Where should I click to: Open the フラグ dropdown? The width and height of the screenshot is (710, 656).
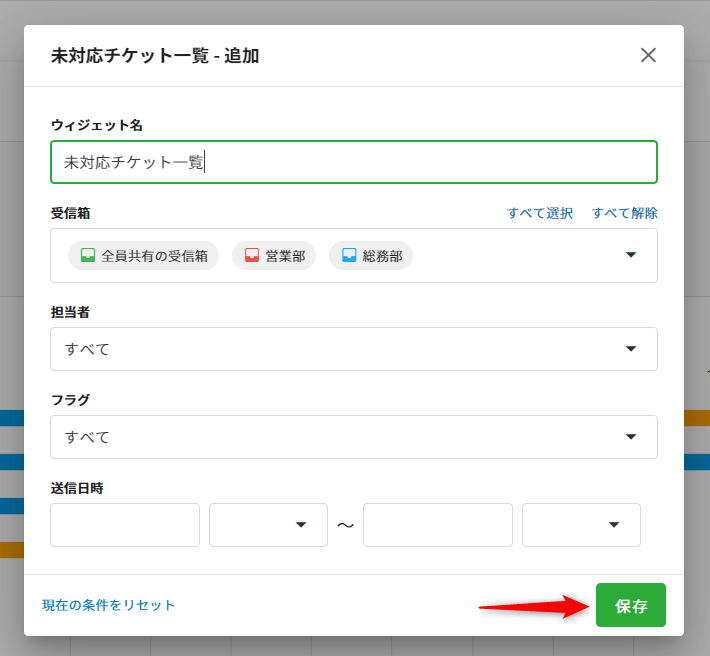353,437
